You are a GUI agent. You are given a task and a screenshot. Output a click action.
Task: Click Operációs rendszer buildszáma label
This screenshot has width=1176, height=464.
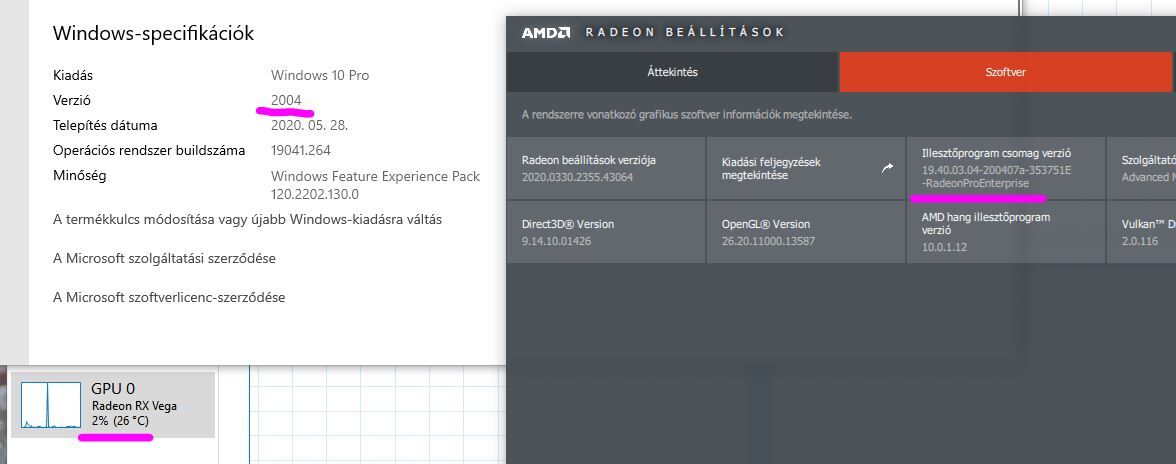148,150
